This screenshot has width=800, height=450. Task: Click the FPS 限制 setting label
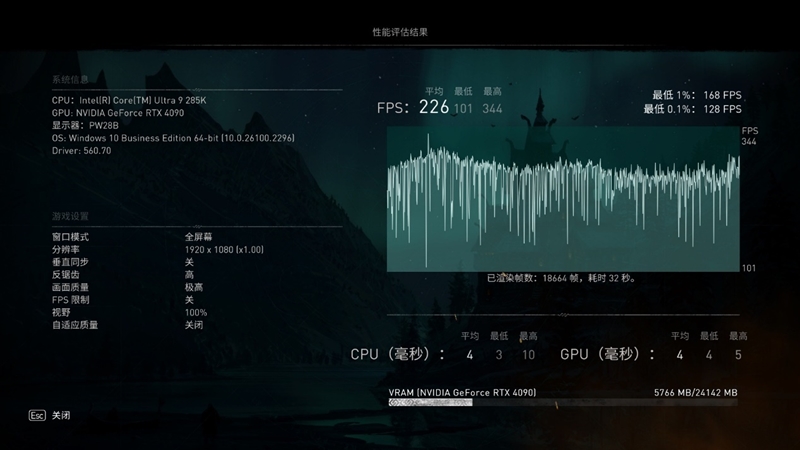tap(70, 300)
